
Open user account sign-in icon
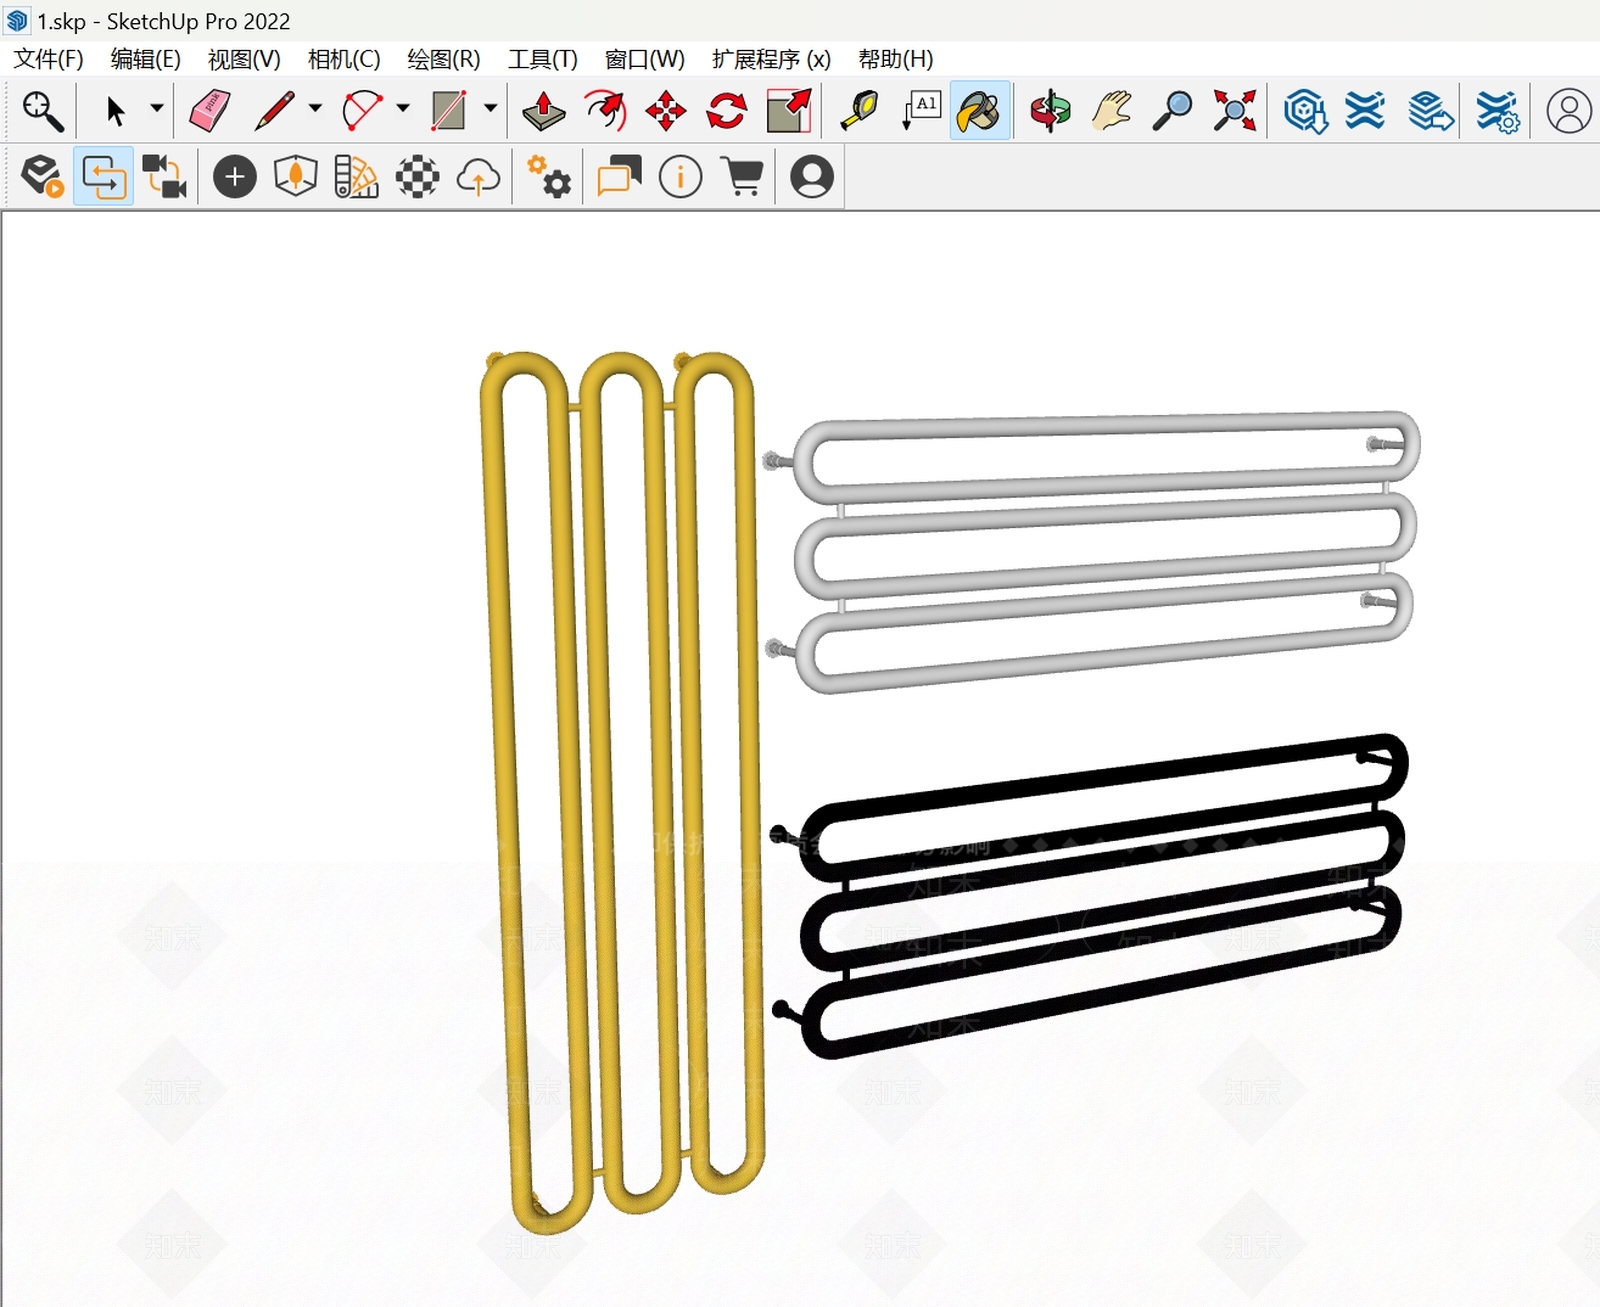coord(1569,111)
